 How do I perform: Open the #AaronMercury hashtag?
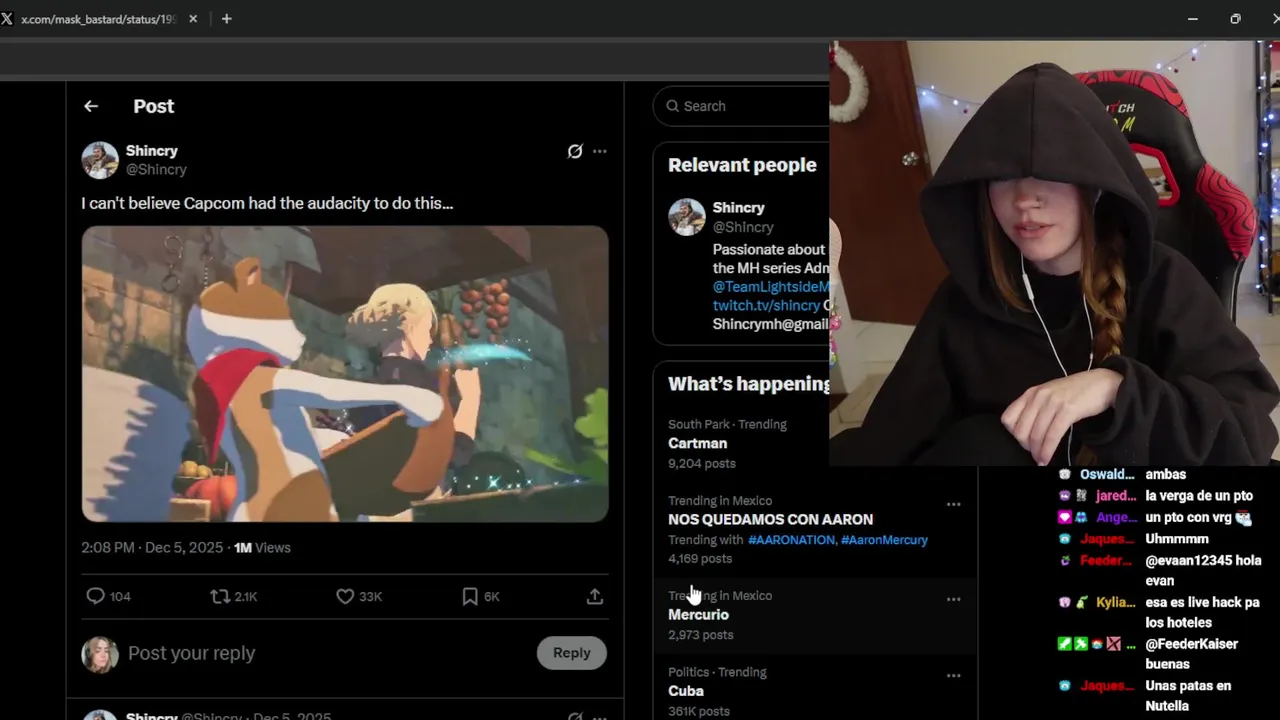pos(884,540)
